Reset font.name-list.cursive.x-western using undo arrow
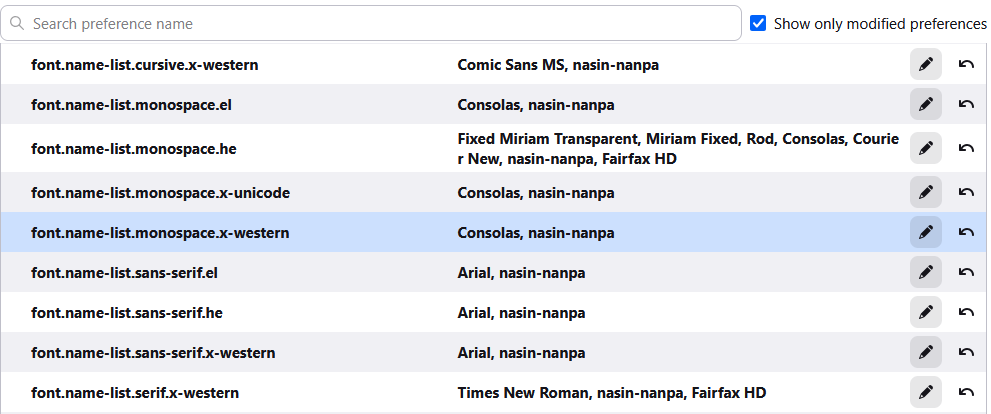The height and width of the screenshot is (414, 991). tap(966, 65)
